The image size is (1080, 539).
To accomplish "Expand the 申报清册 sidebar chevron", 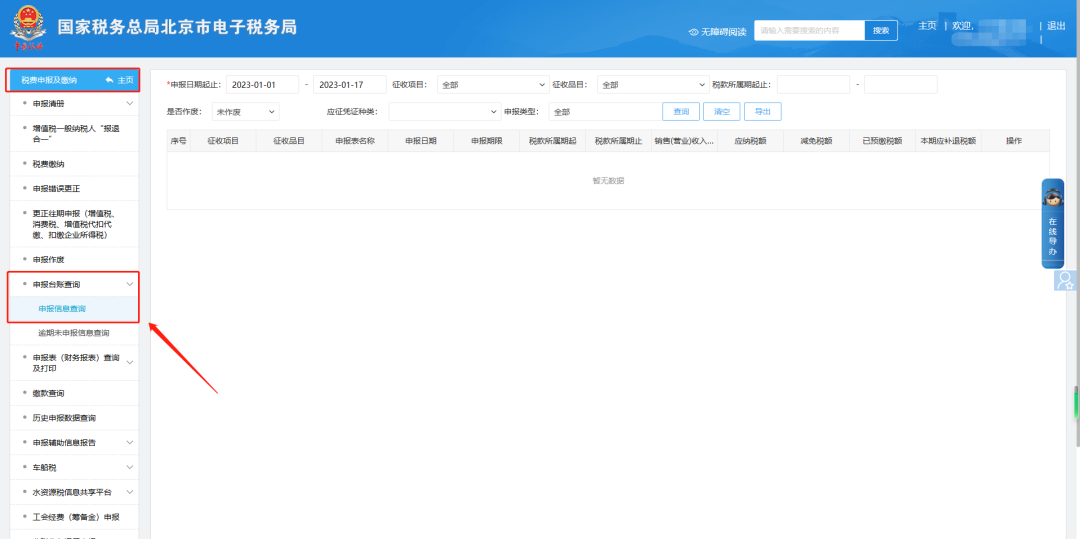I will coord(129,103).
